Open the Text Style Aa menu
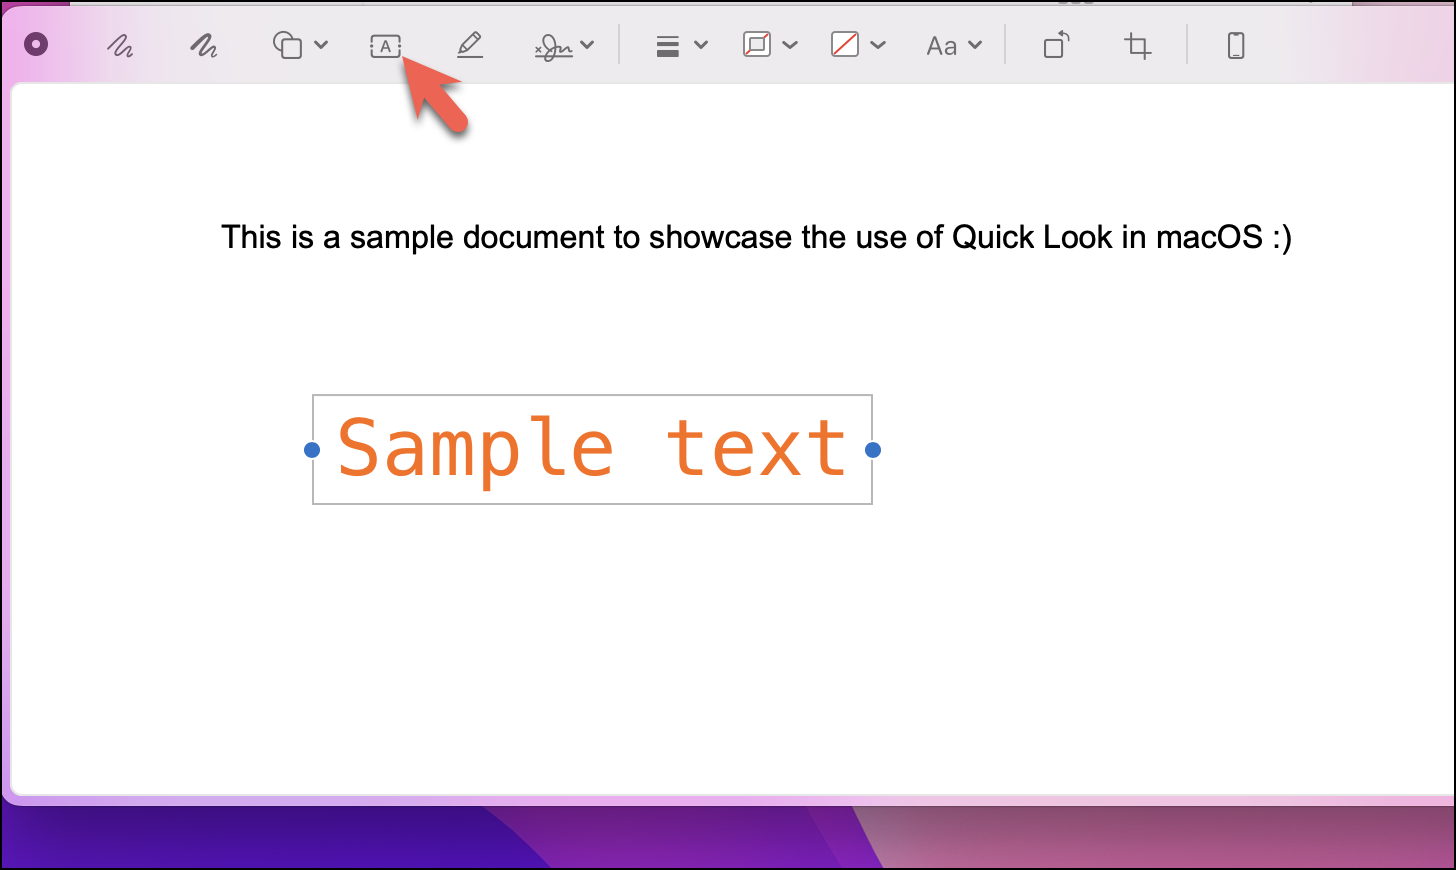1456x870 pixels. pos(942,46)
